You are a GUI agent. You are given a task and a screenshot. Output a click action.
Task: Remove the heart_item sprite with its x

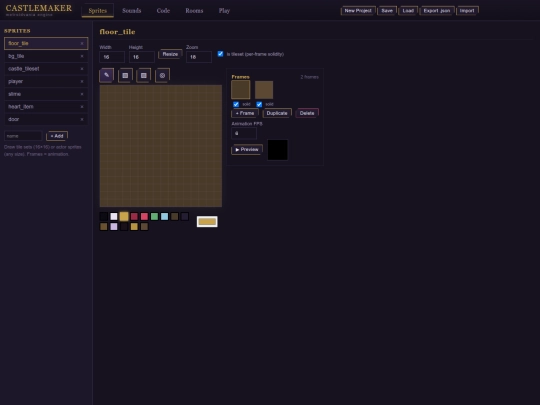(82, 107)
